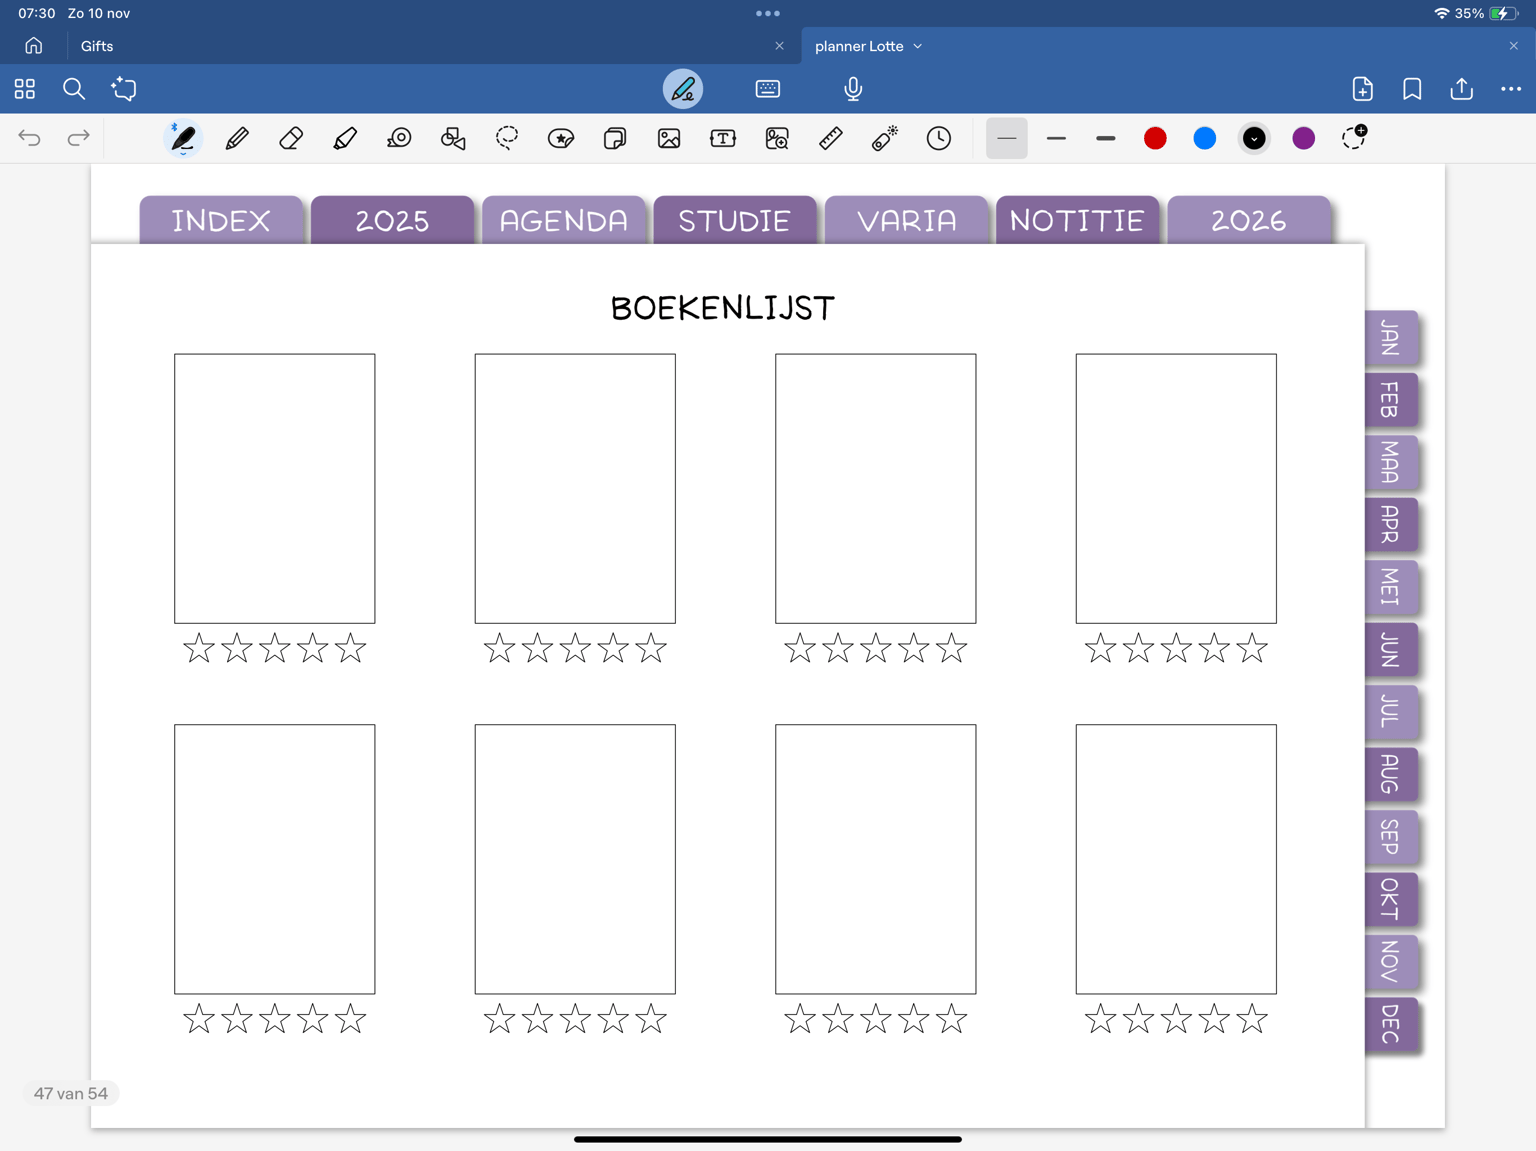The width and height of the screenshot is (1536, 1151).
Task: Choose the thickest stroke width
Action: pos(1105,138)
